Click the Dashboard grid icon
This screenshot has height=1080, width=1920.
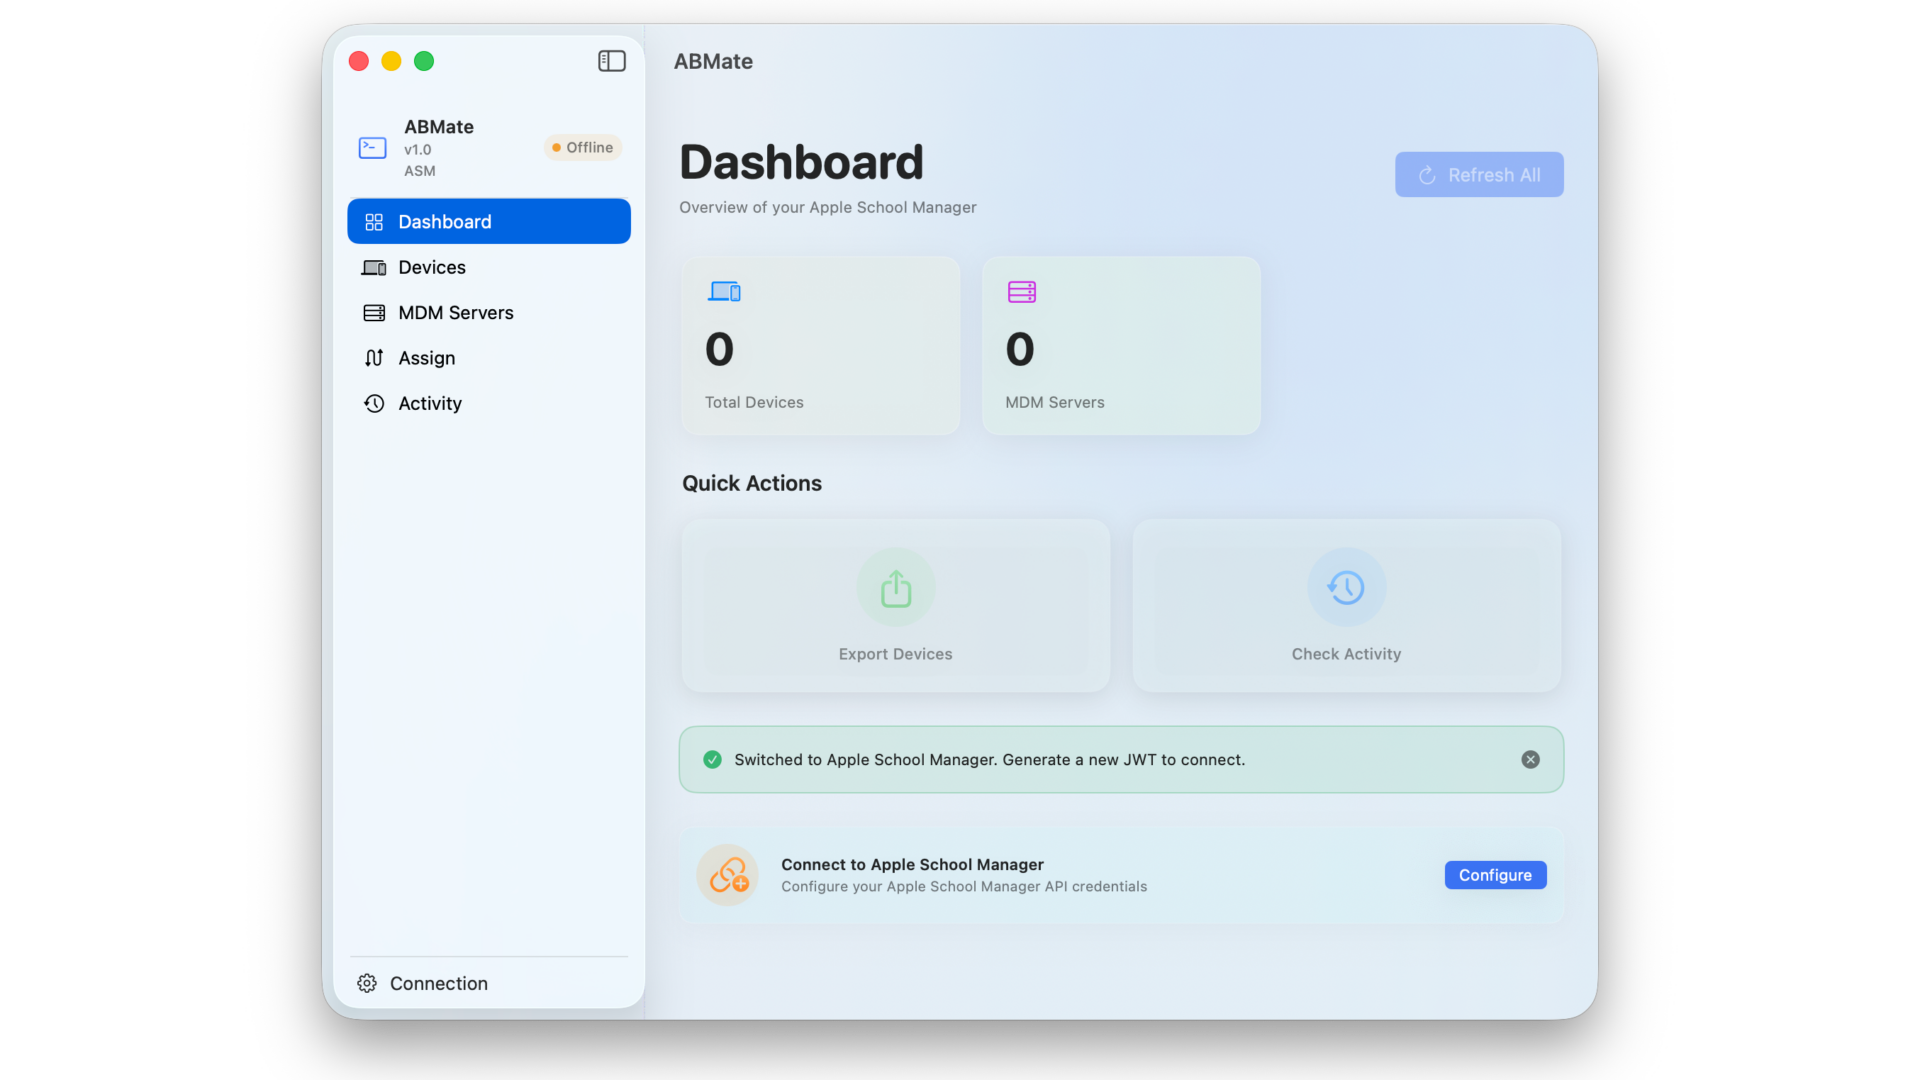pyautogui.click(x=374, y=222)
